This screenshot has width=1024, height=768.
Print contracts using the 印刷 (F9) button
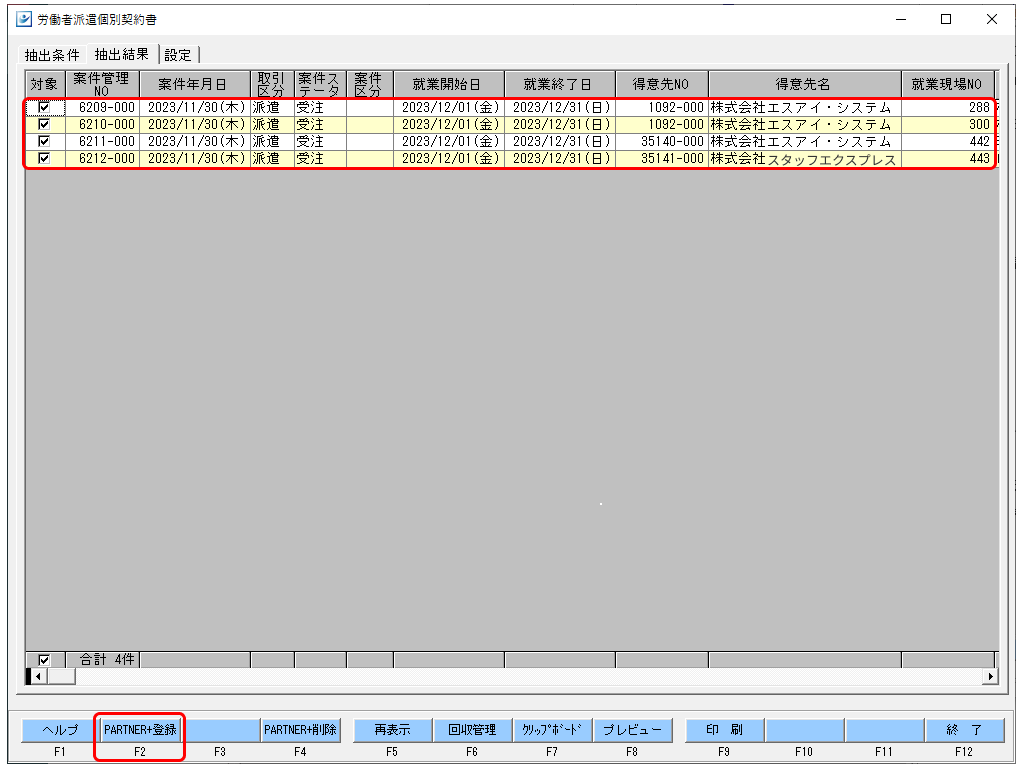[723, 730]
